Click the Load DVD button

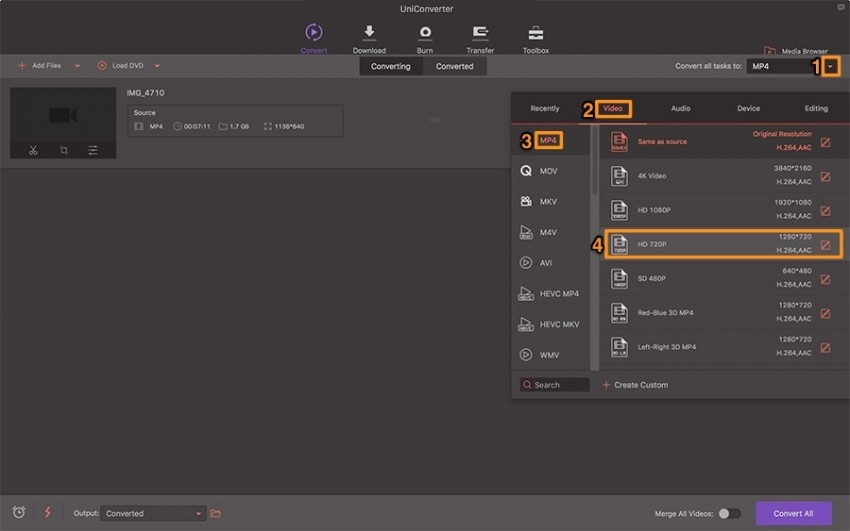pos(120,66)
